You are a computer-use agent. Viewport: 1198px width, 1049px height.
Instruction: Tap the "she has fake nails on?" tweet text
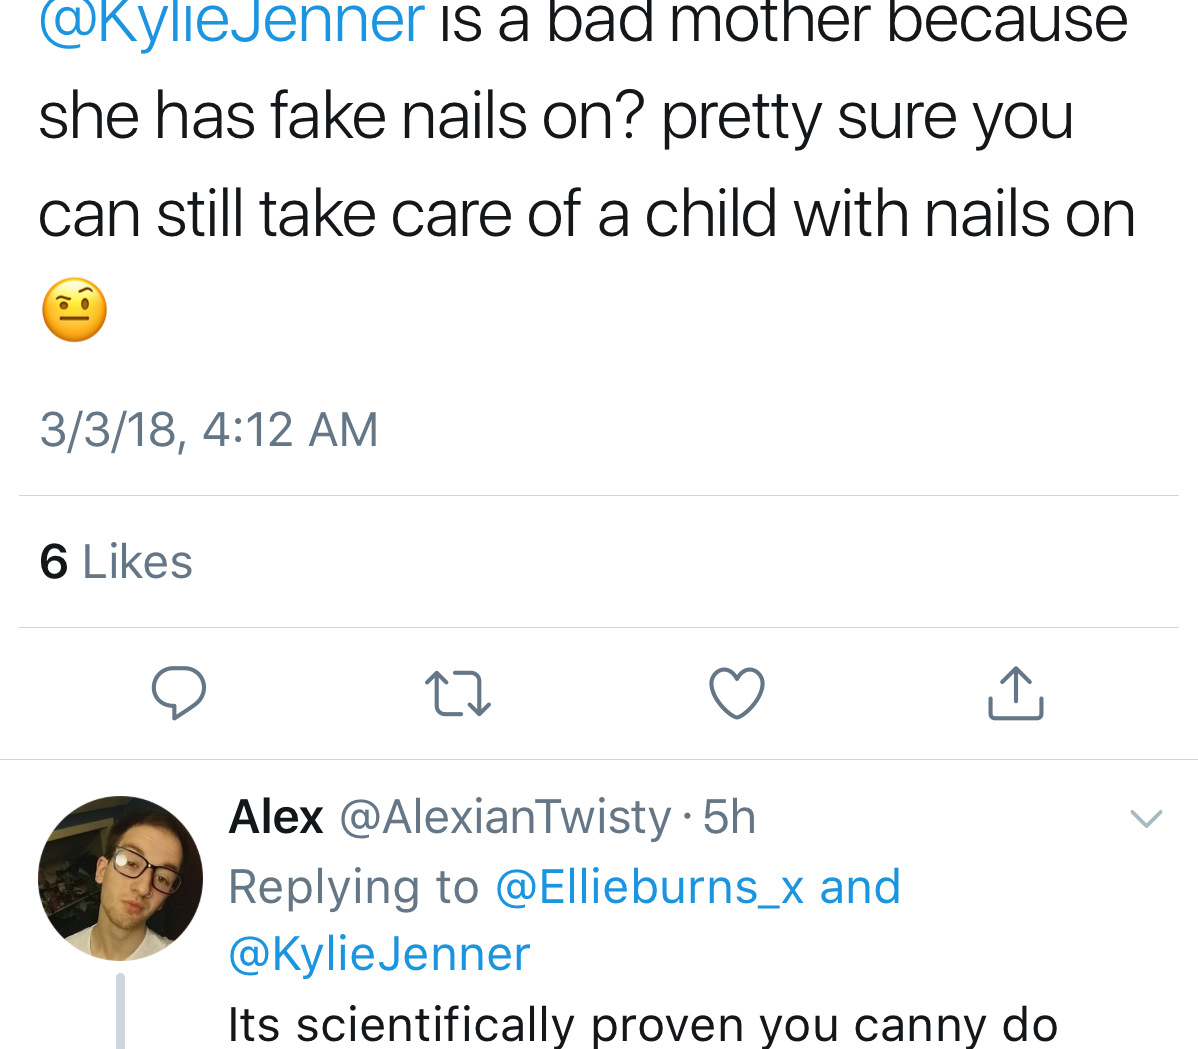340,117
